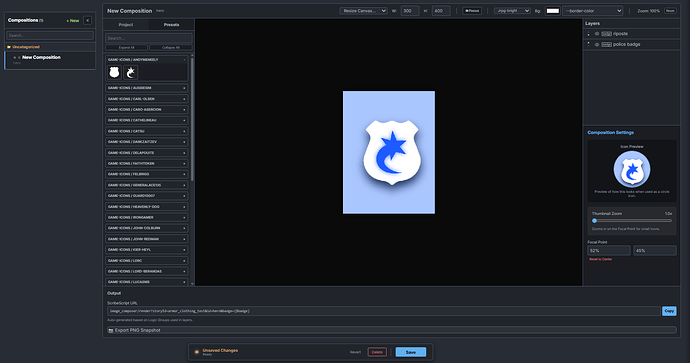Screen dimensions: 690x363
Task: Expand the GAME-ICONS / CARL-OLSEN group
Action: point(147,99)
